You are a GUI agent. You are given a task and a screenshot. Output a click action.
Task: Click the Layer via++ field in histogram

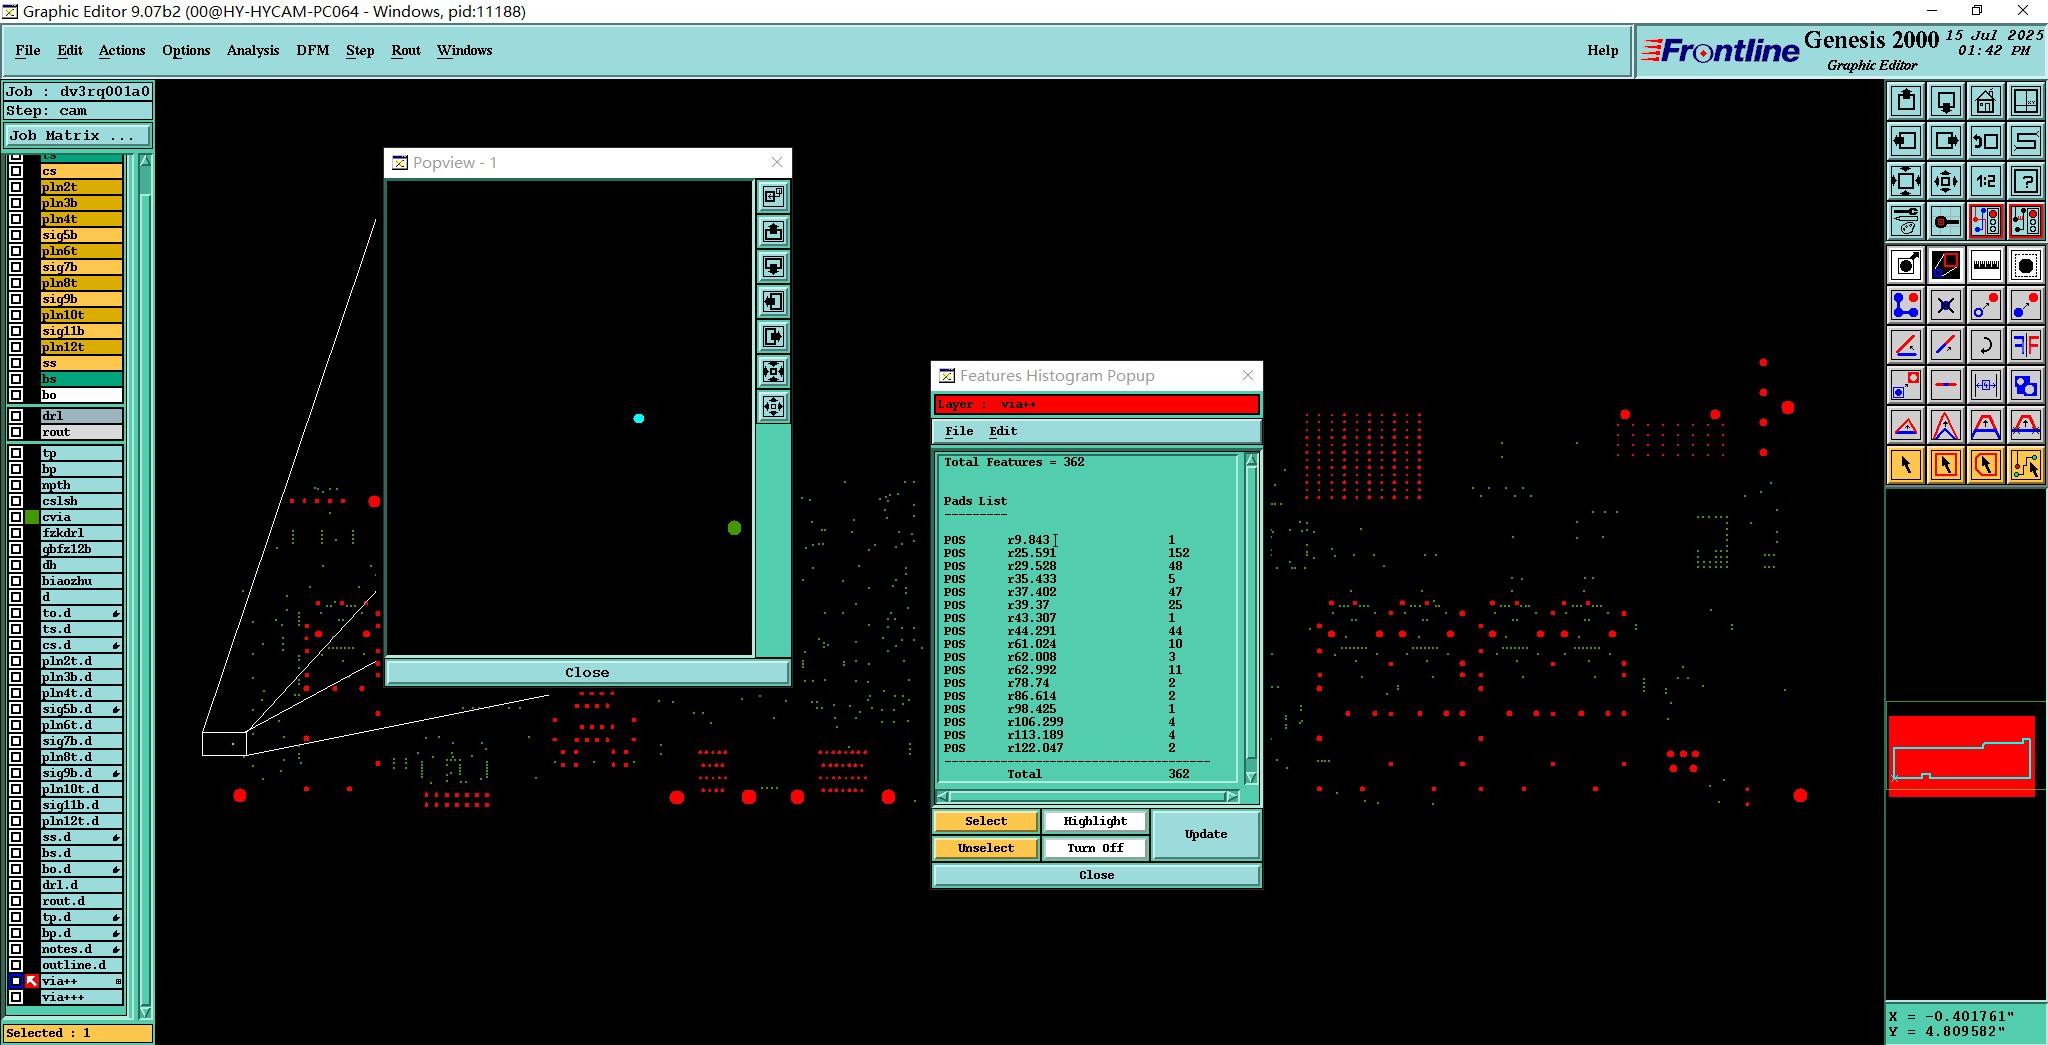point(1096,404)
